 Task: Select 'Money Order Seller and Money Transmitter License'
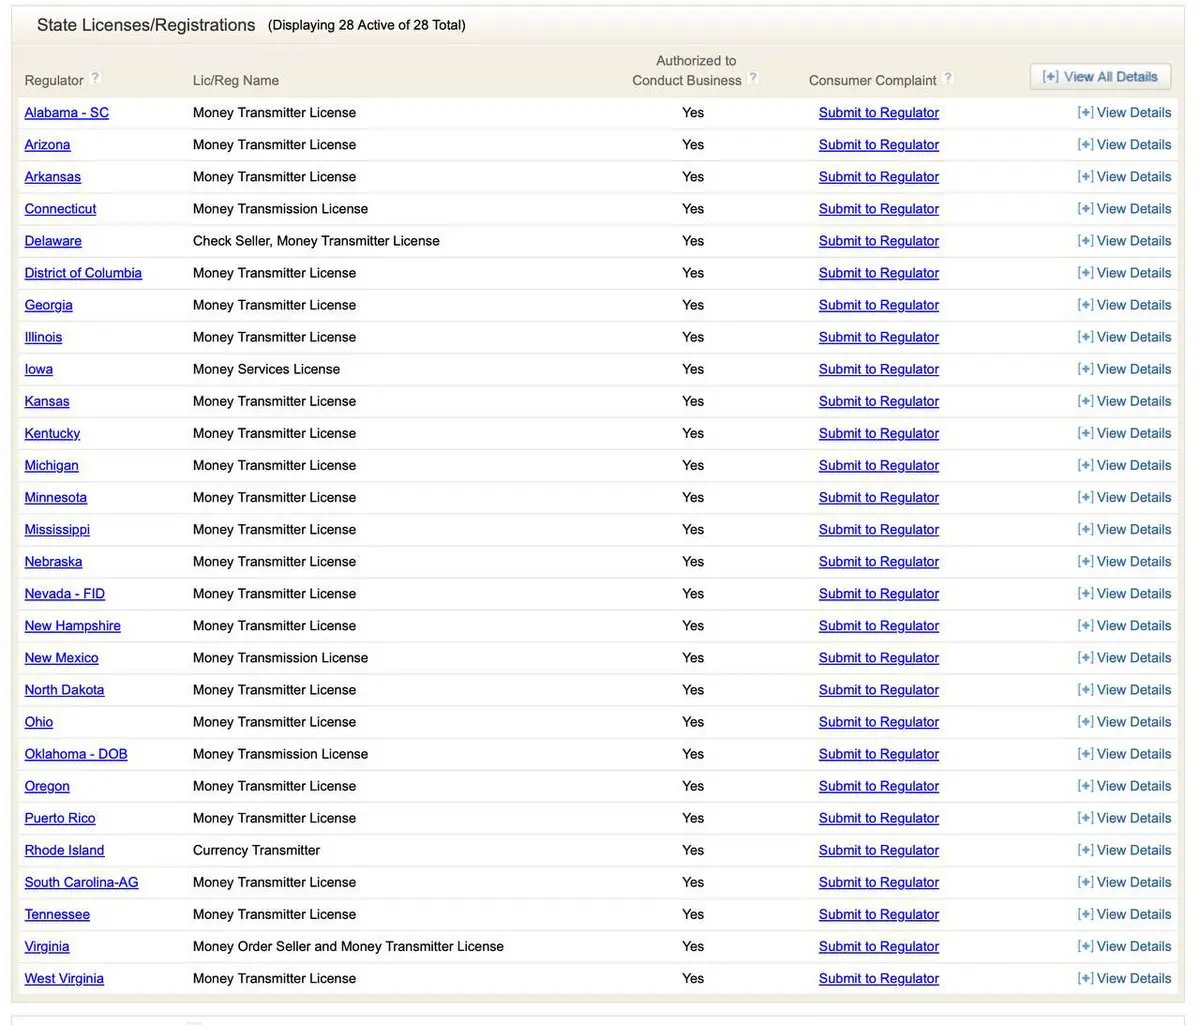coord(348,947)
